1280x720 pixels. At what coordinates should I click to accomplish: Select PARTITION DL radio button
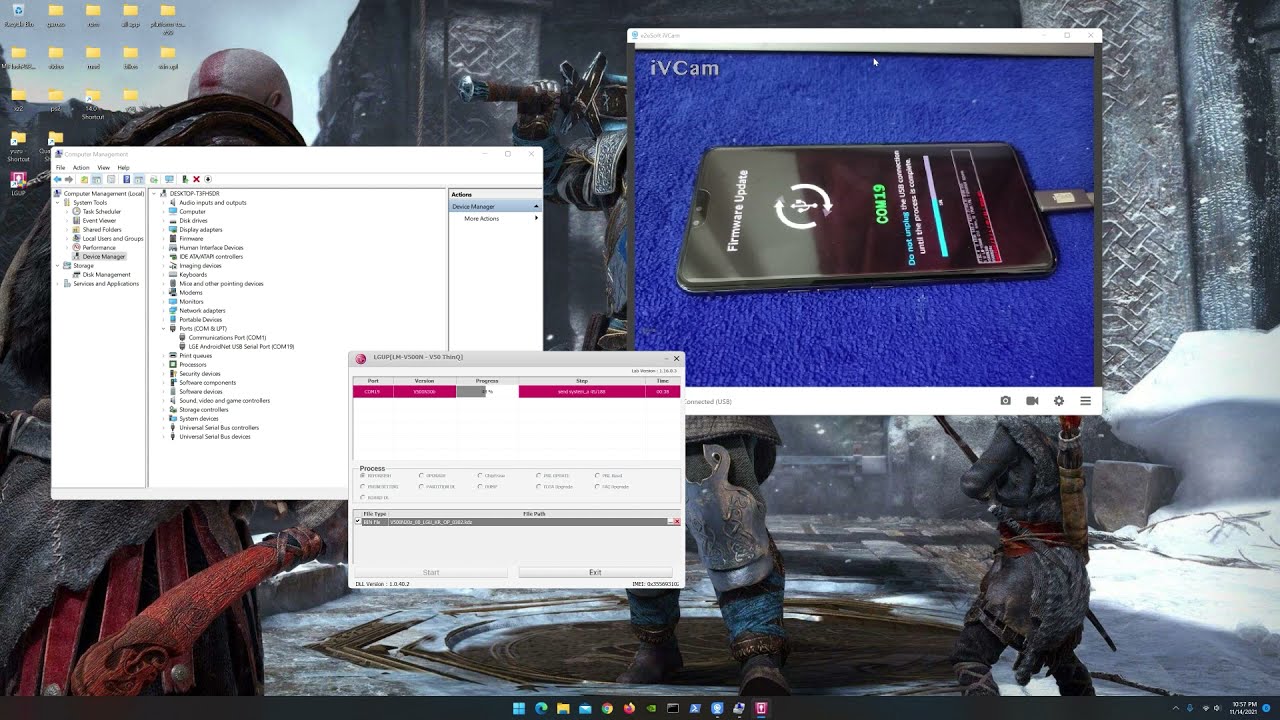(x=421, y=487)
